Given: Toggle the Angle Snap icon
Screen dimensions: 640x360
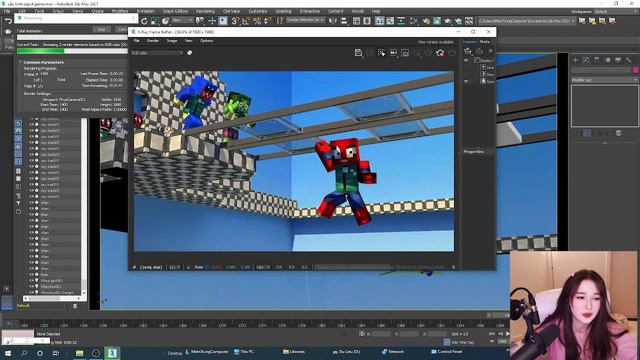Looking at the screenshot, I should (x=246, y=20).
